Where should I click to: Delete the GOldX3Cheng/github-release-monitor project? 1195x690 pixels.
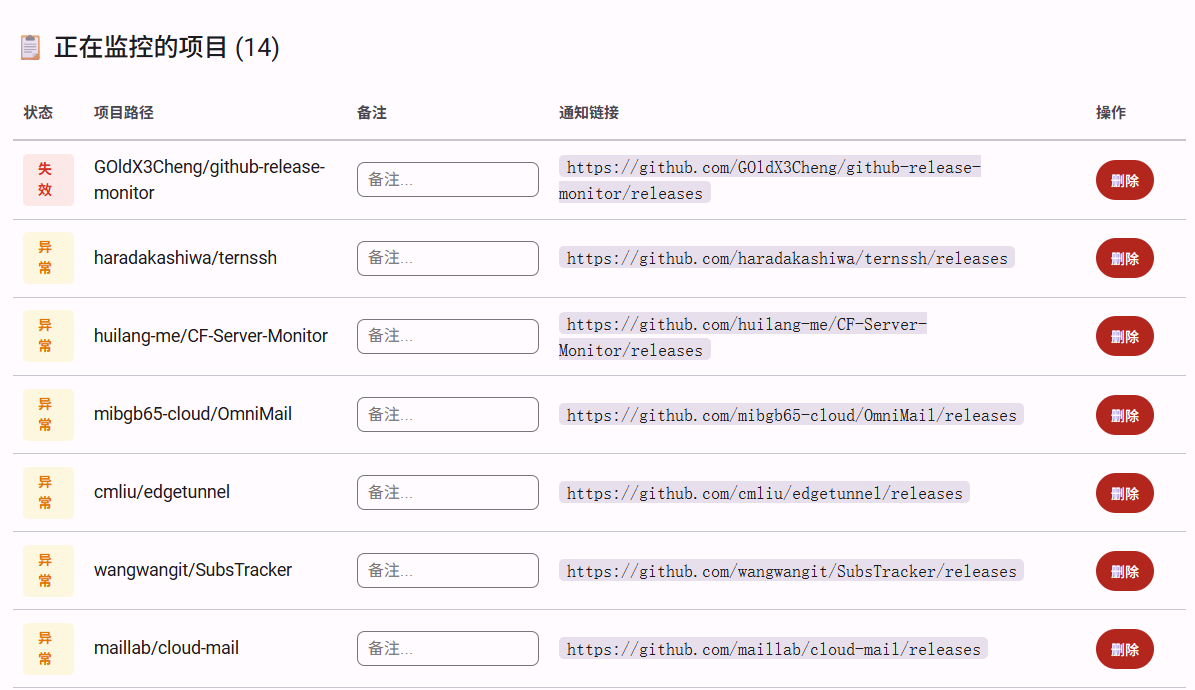(1124, 181)
